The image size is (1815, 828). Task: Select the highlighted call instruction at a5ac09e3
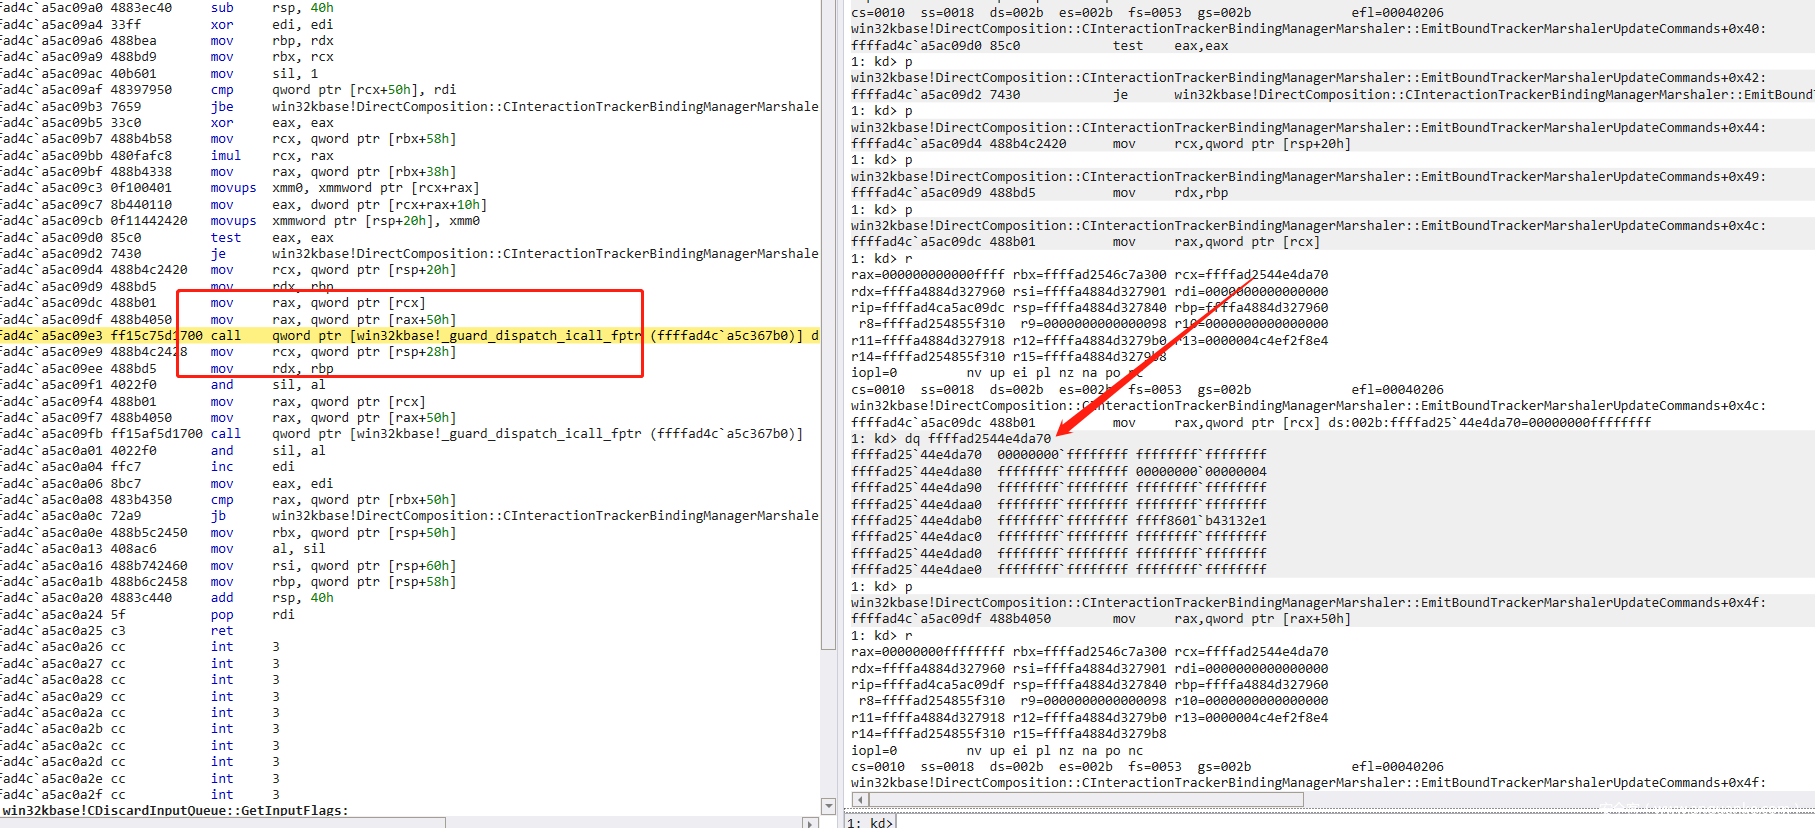(410, 336)
